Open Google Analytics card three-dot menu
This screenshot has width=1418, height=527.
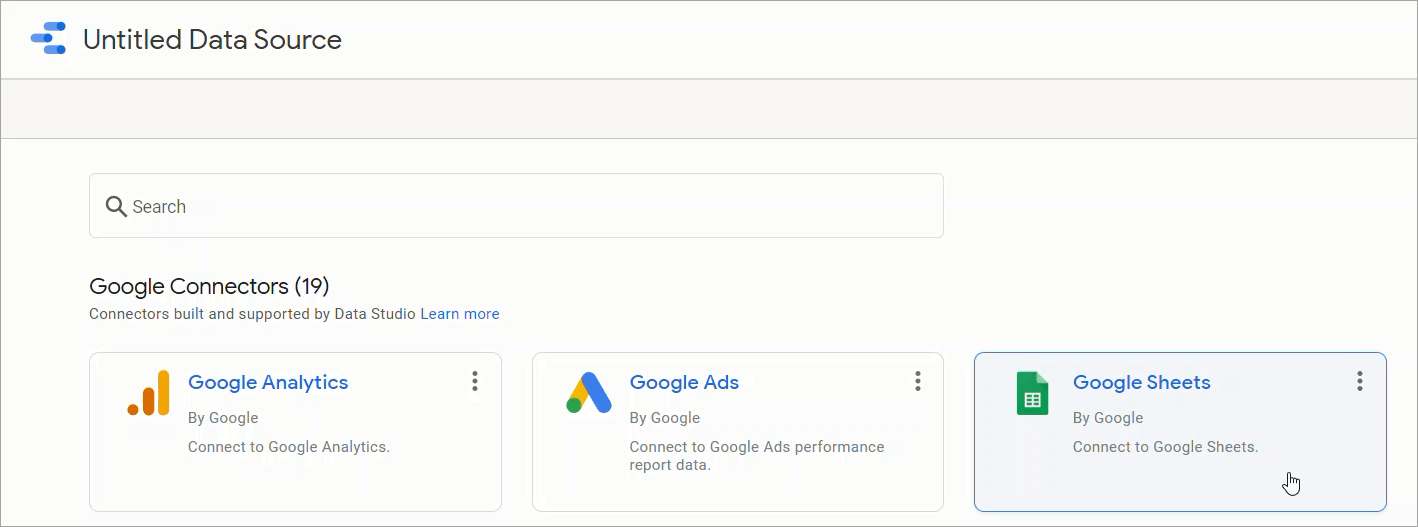(475, 381)
